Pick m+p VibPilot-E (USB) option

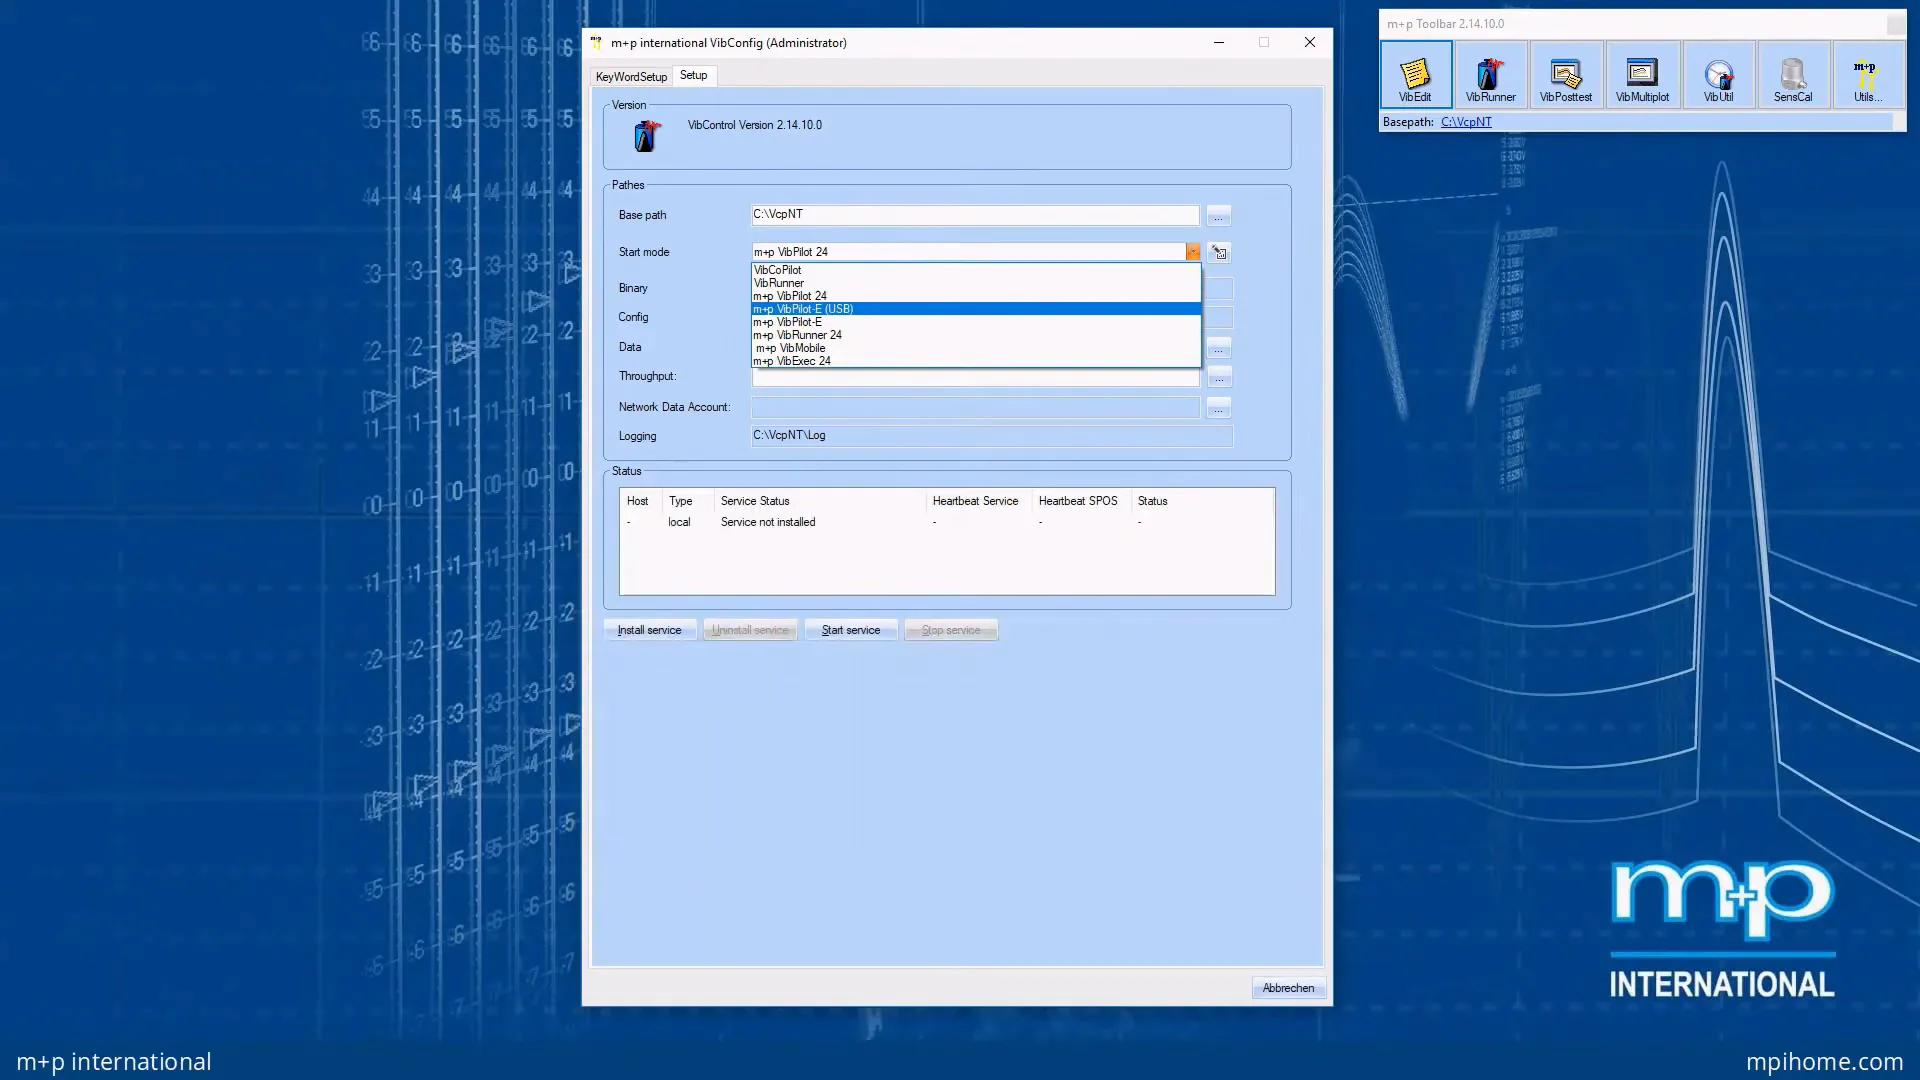(976, 309)
